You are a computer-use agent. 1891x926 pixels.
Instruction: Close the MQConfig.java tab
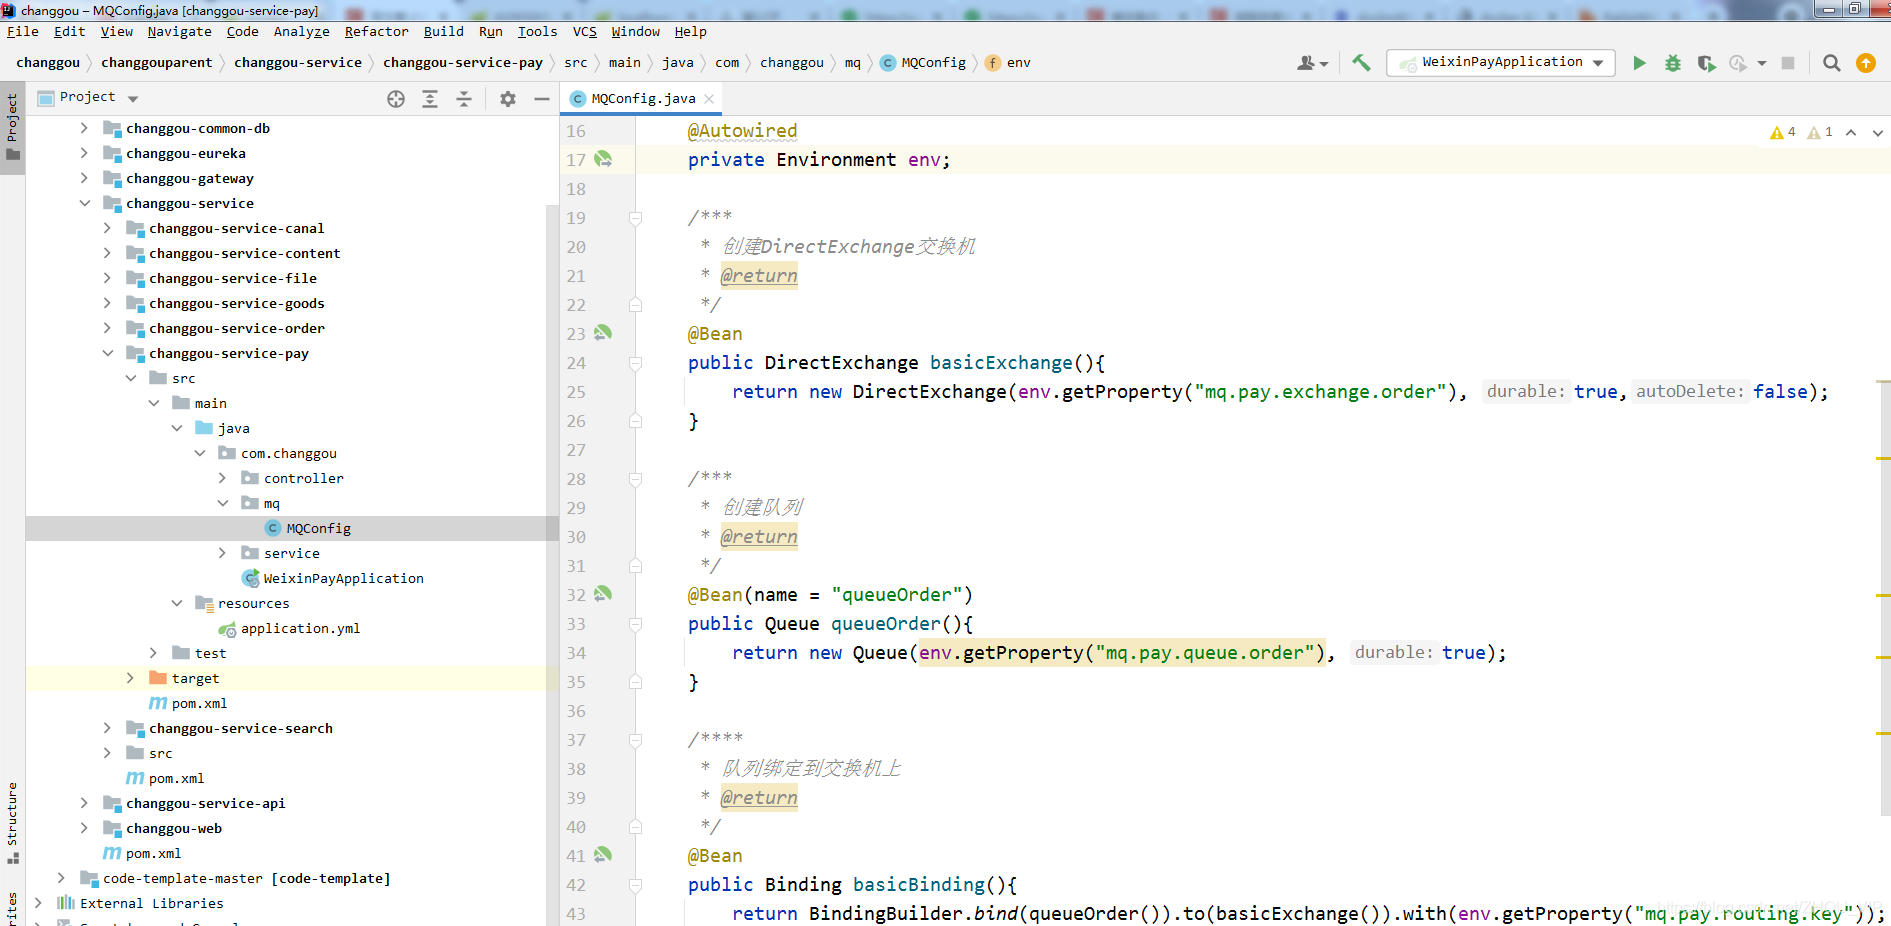[x=709, y=98]
